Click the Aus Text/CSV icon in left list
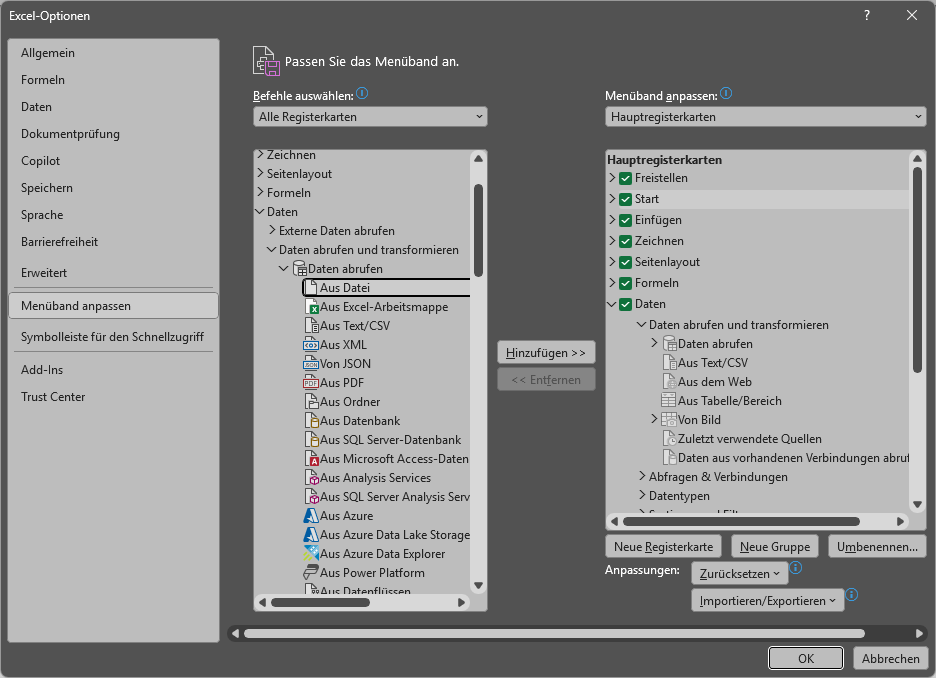The height and width of the screenshot is (678, 936). point(312,326)
